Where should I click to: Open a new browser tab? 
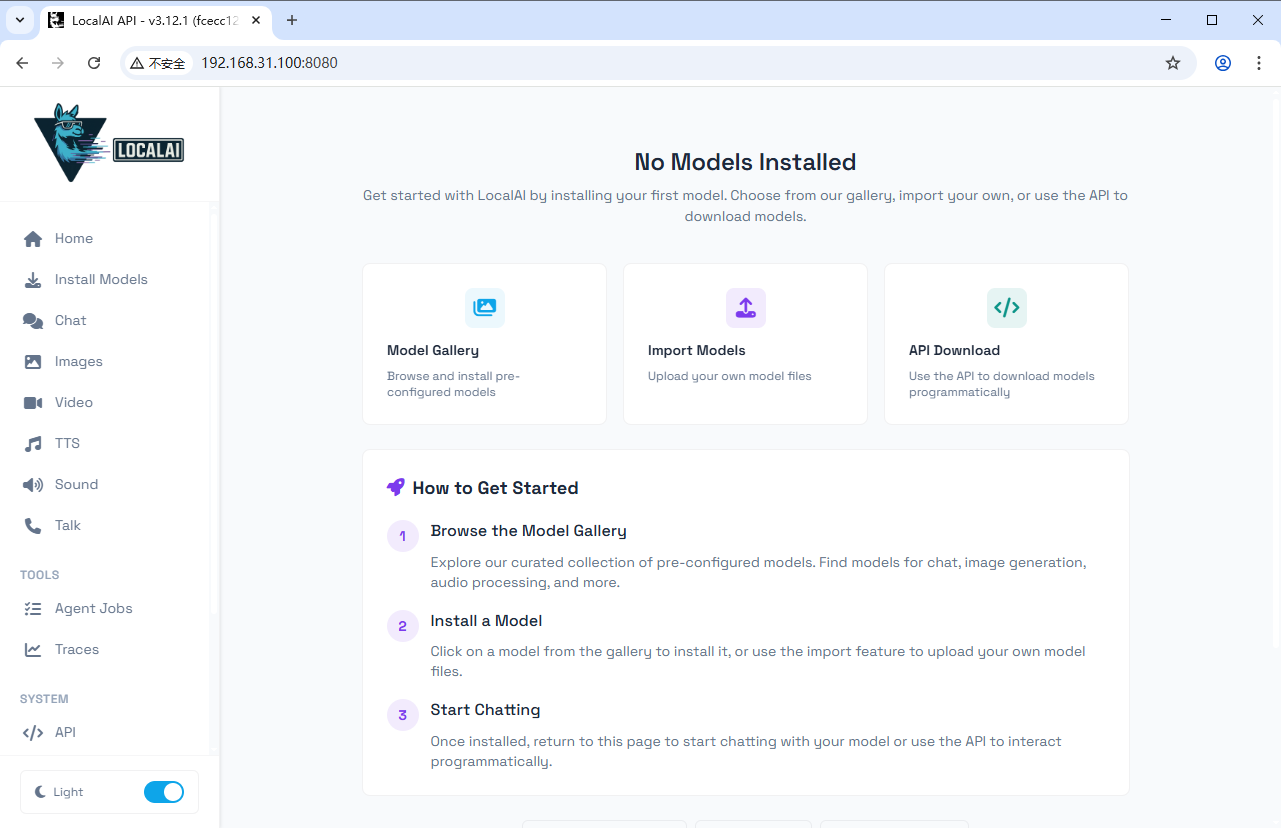[292, 20]
